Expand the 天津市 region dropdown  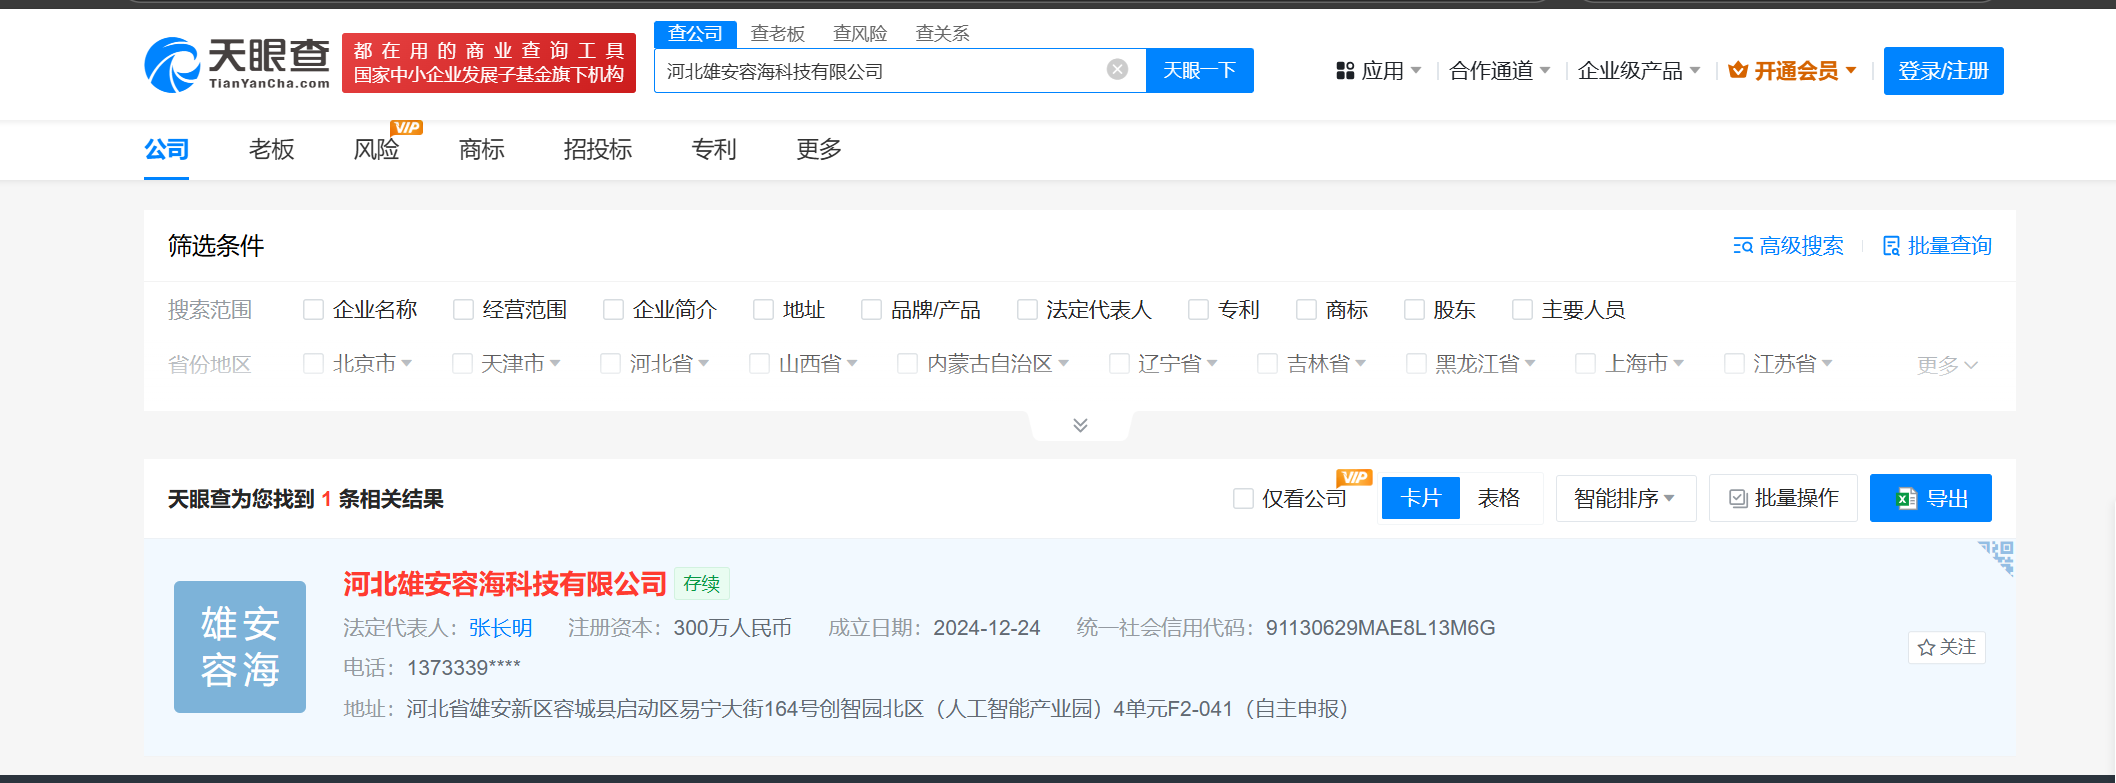pyautogui.click(x=555, y=364)
